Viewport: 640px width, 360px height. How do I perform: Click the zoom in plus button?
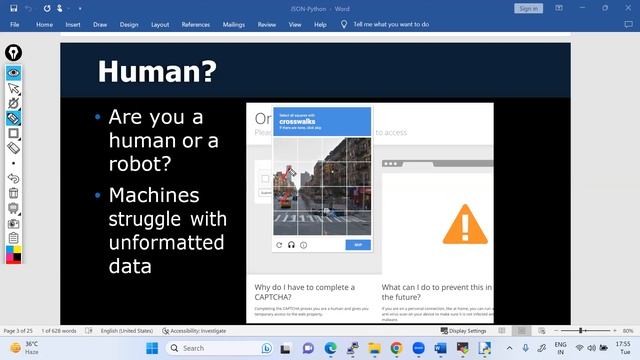point(614,331)
